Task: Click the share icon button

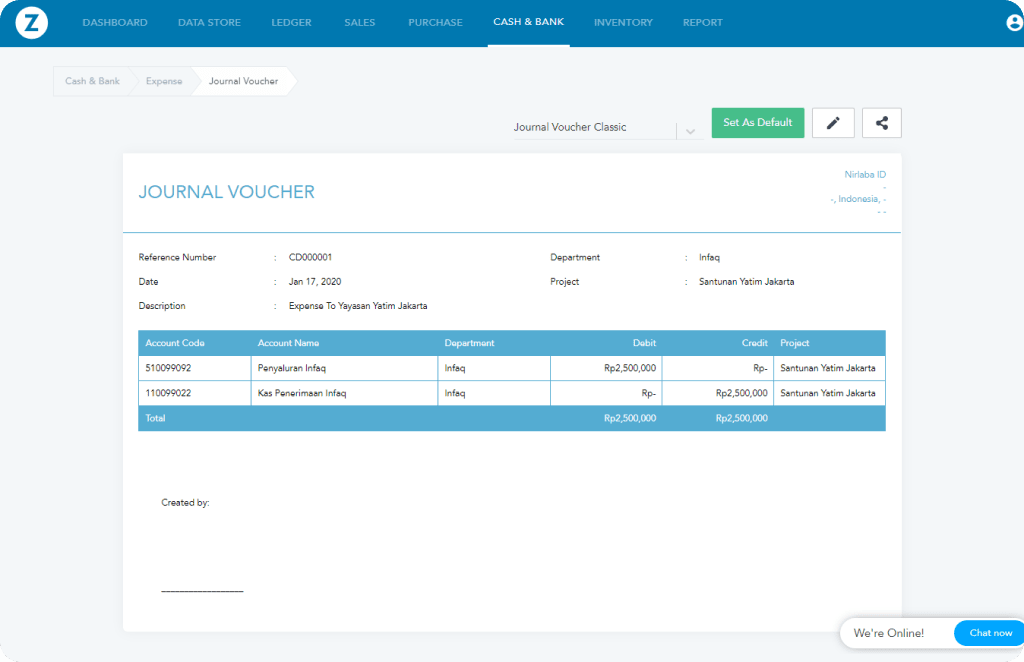Action: [881, 123]
